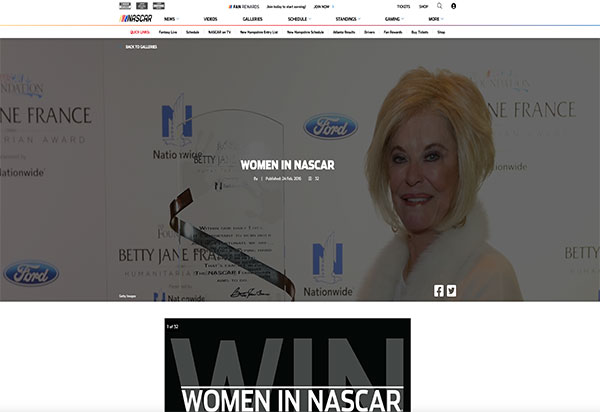The width and height of the screenshot is (600, 412).
Task: Open Buy Tickets quick link
Action: point(420,32)
